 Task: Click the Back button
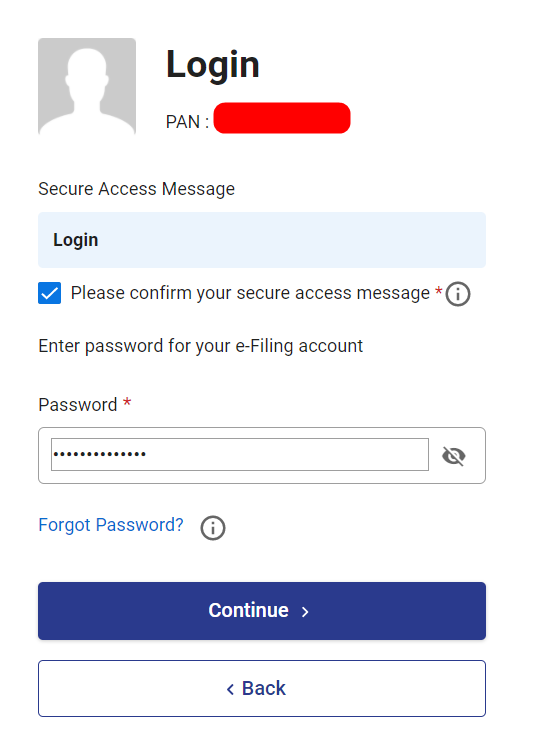click(262, 688)
